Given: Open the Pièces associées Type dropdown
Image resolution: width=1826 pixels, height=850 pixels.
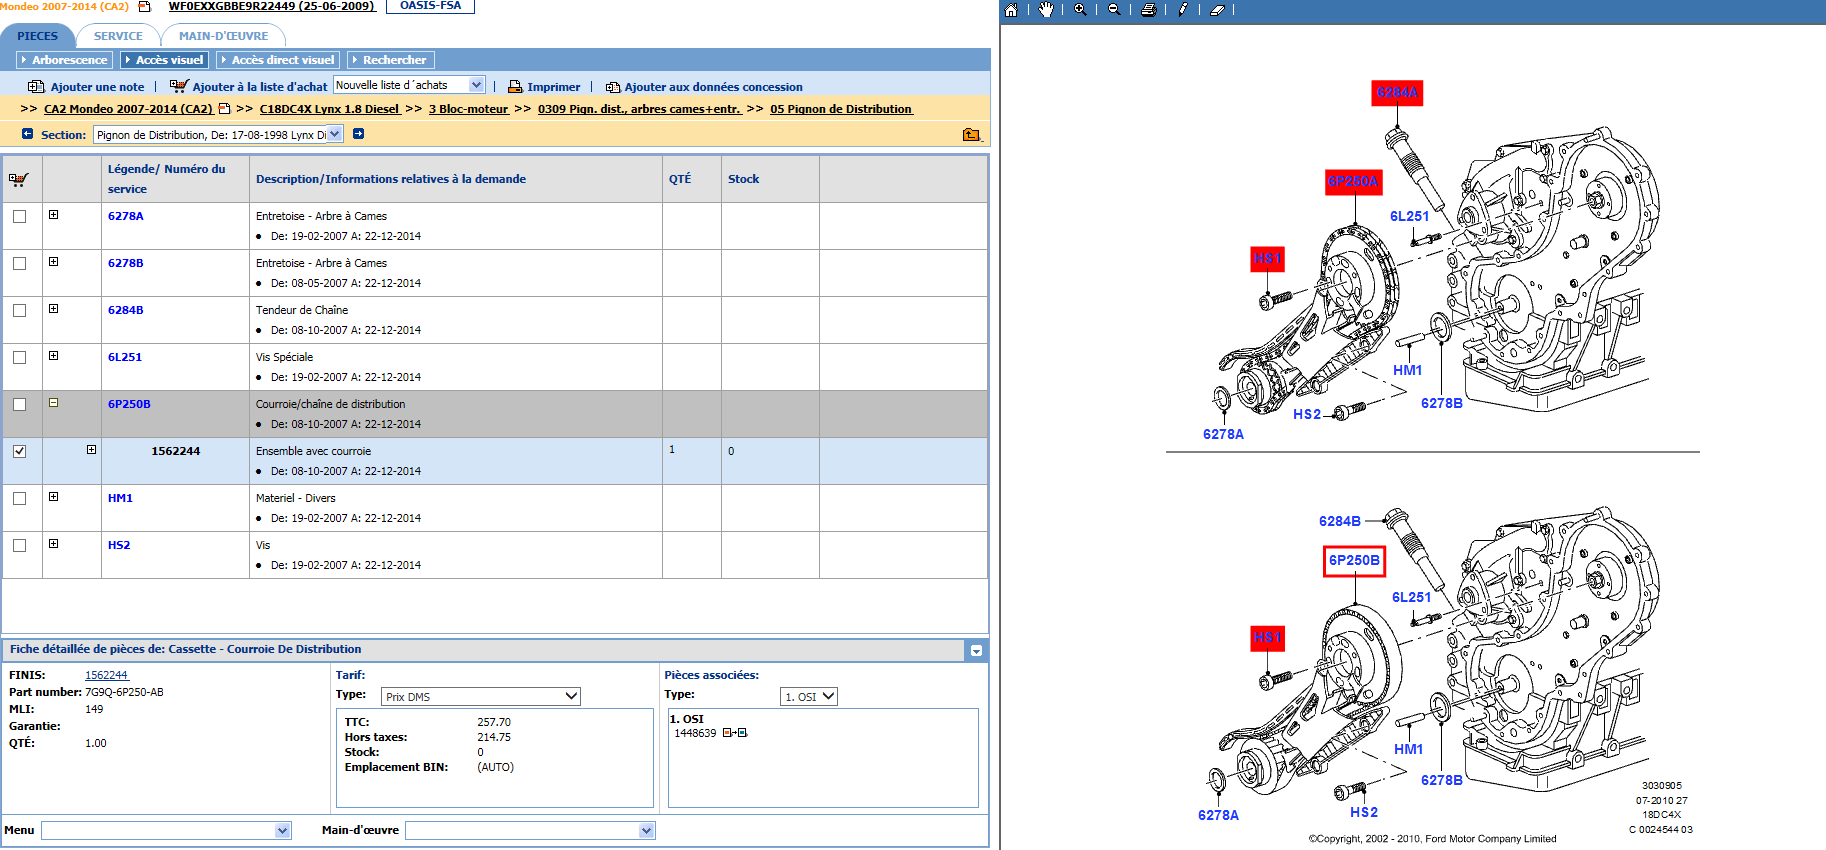Looking at the screenshot, I should pyautogui.click(x=808, y=696).
